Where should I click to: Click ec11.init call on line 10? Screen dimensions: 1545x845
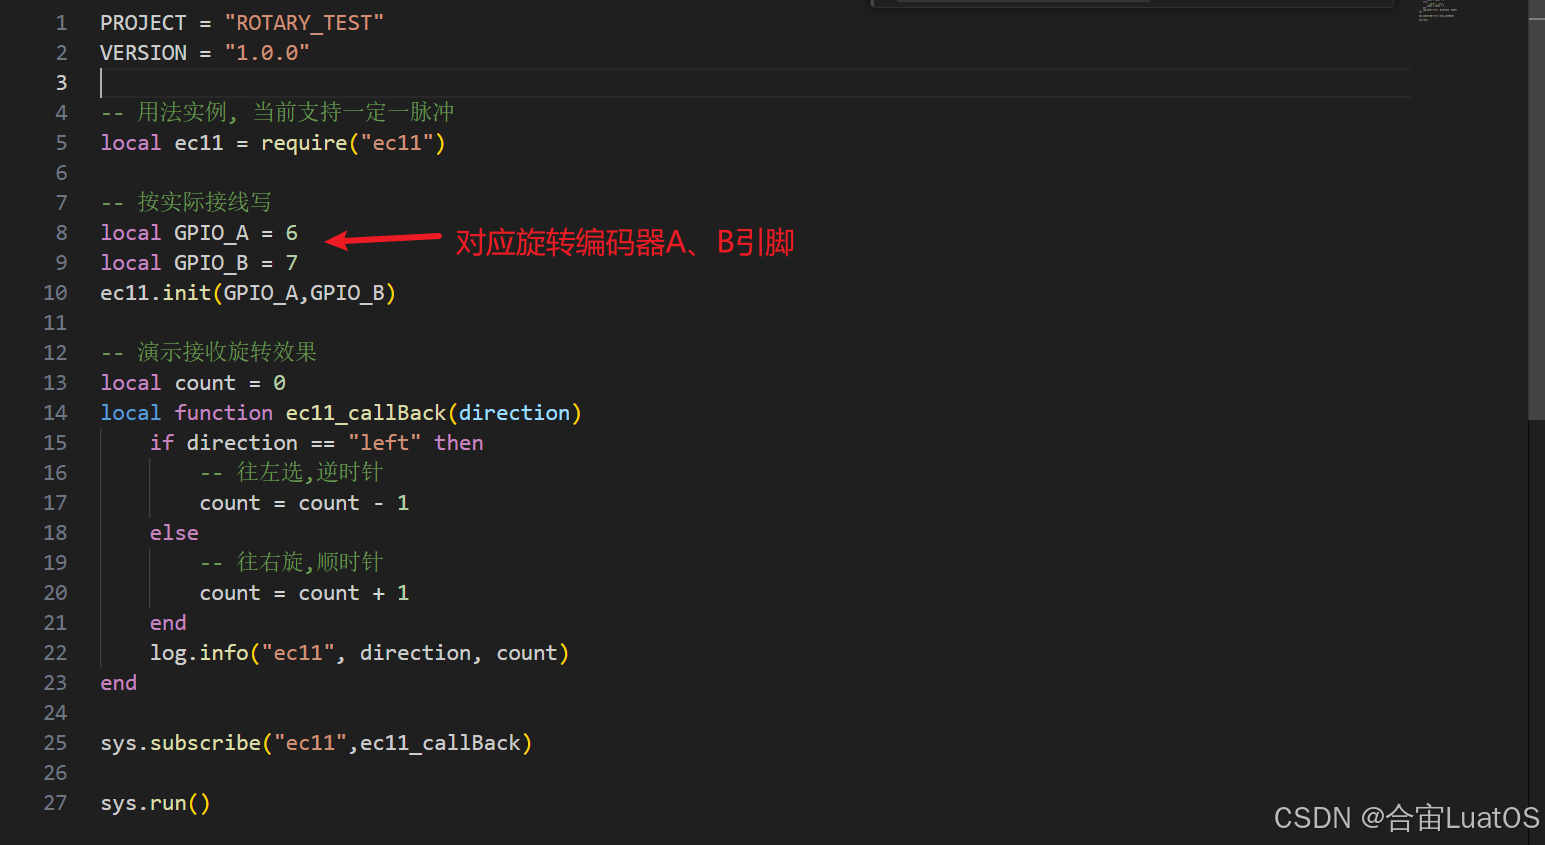(x=248, y=293)
